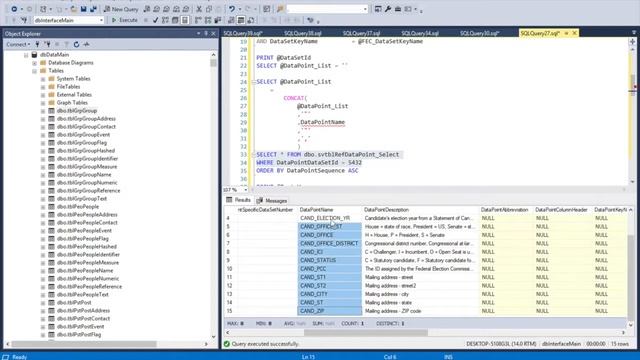Select the CAND_ZIP cell in results
Image resolution: width=640 pixels, height=360 pixels.
[x=329, y=311]
